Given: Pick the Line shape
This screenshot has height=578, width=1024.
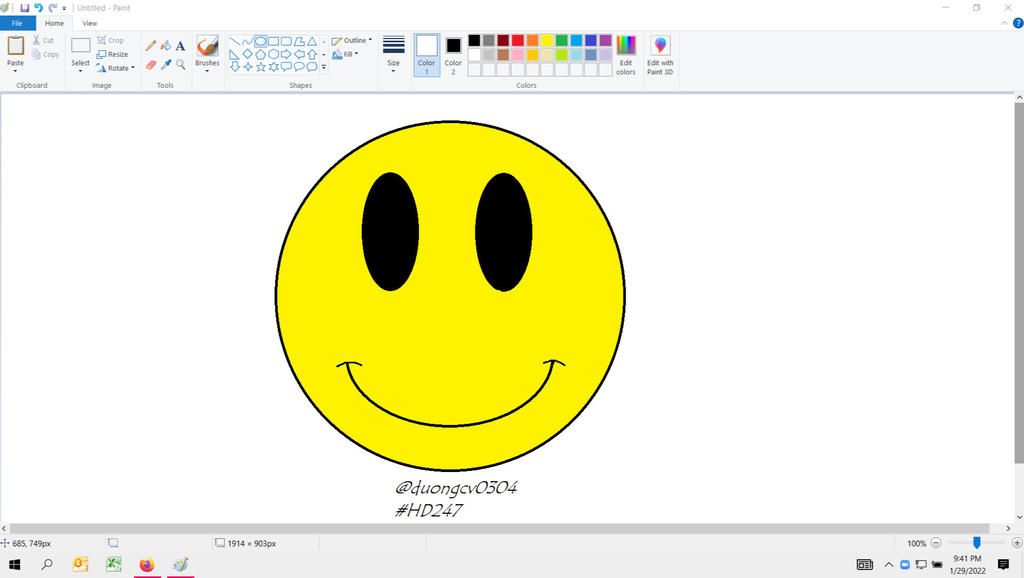Looking at the screenshot, I should 234,41.
